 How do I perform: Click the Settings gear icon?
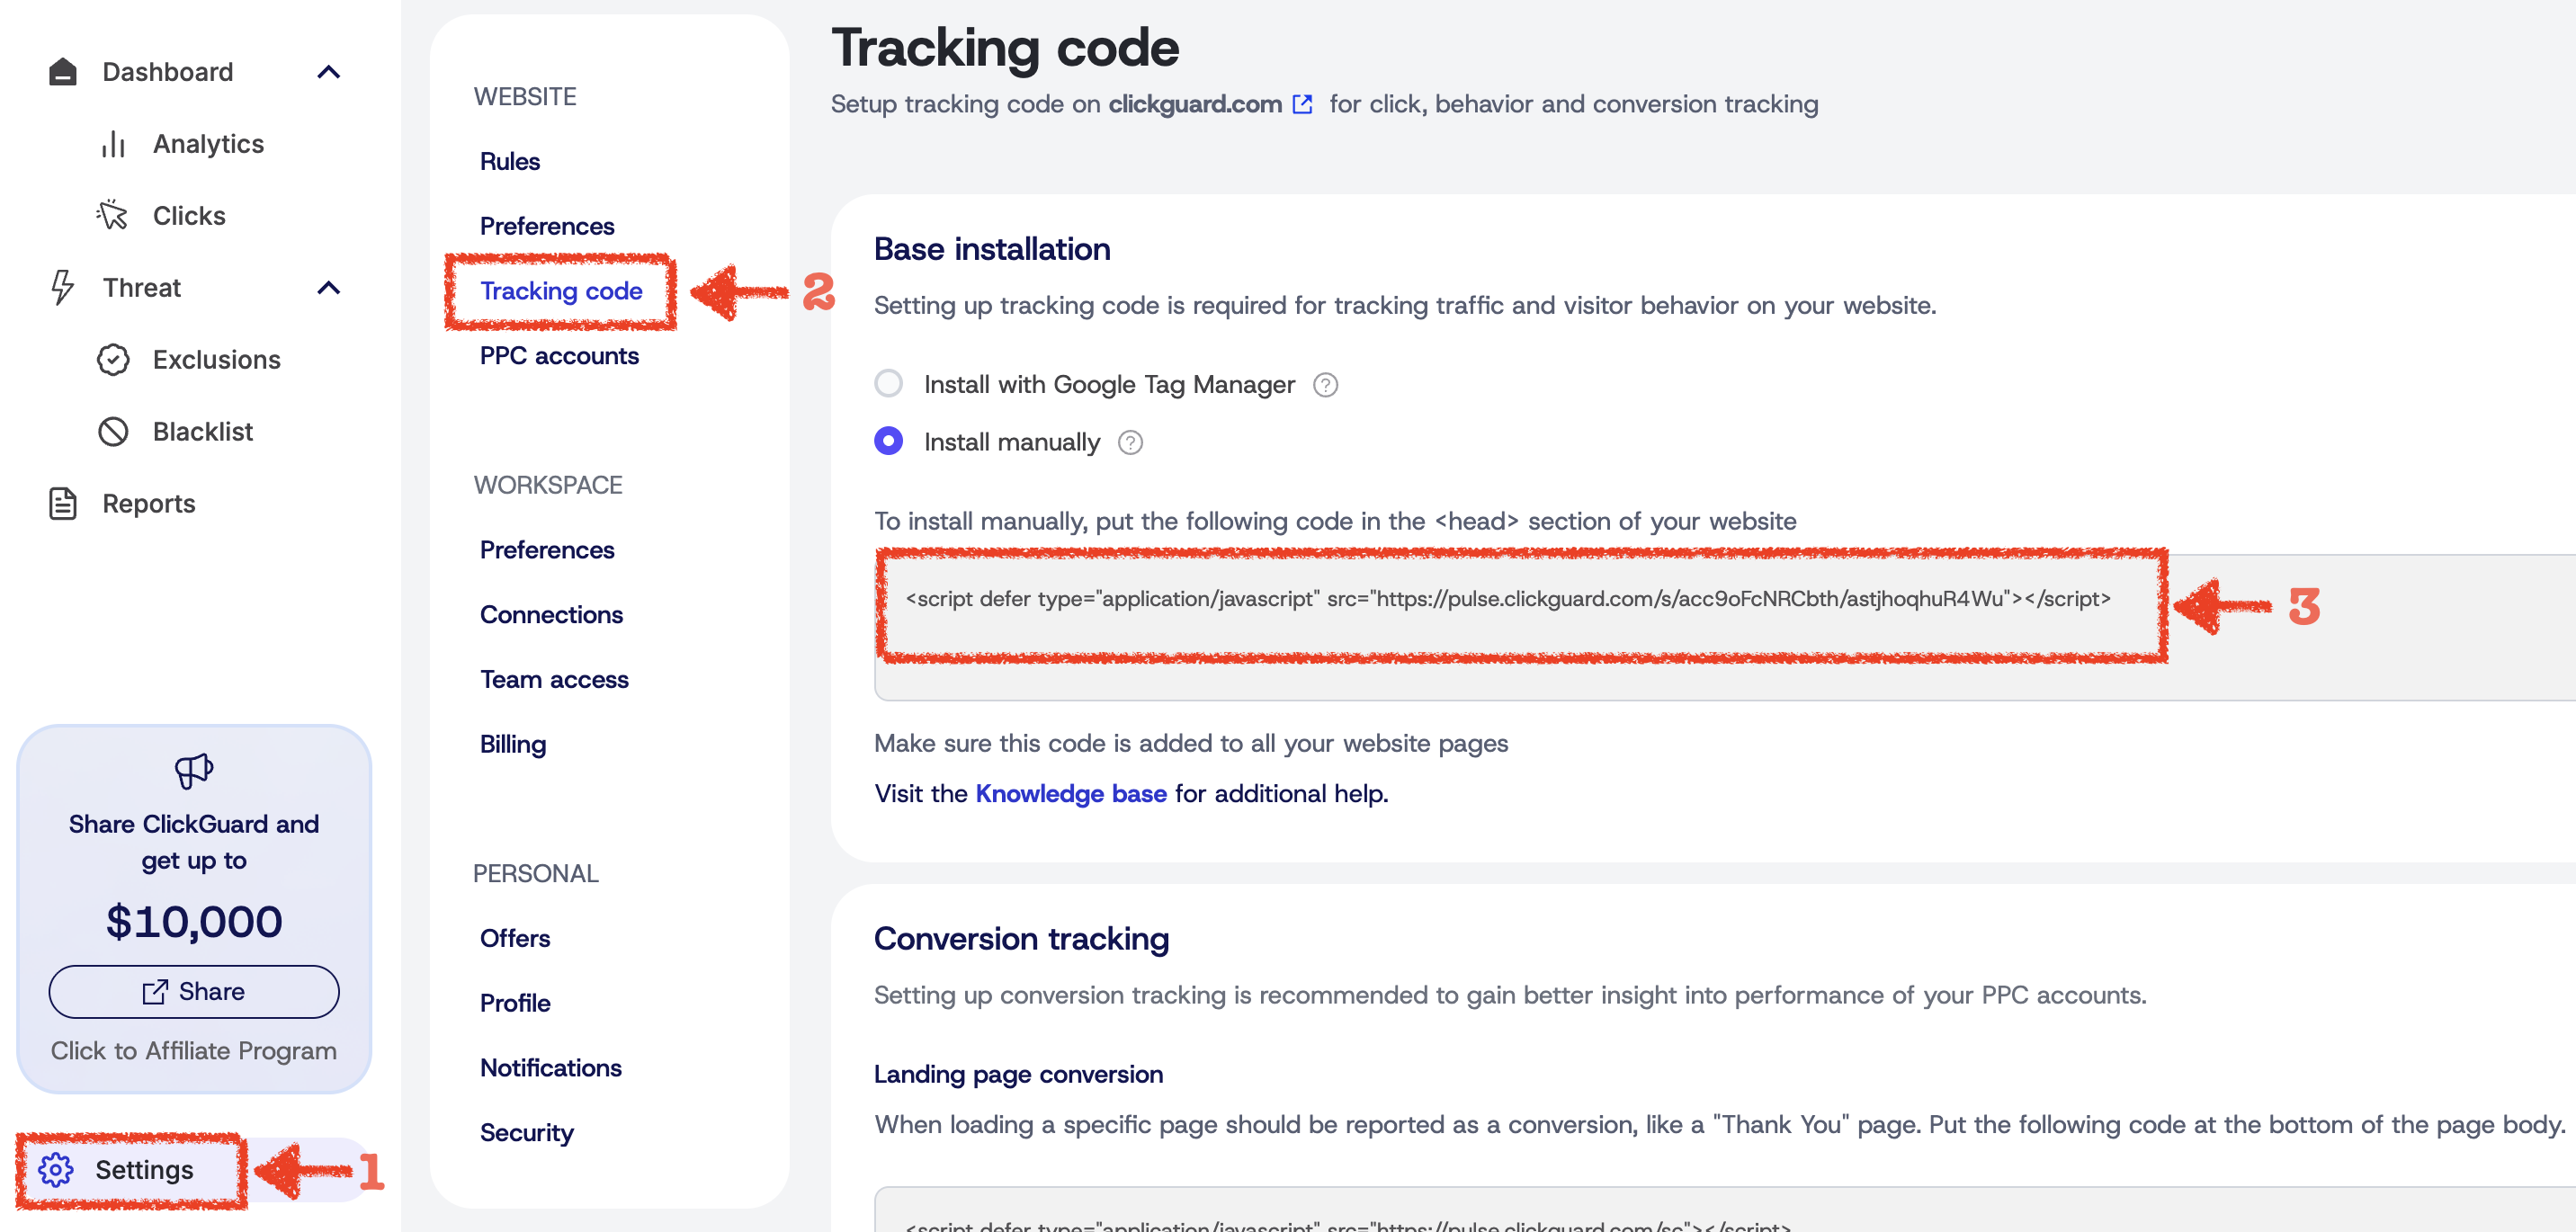coord(56,1169)
